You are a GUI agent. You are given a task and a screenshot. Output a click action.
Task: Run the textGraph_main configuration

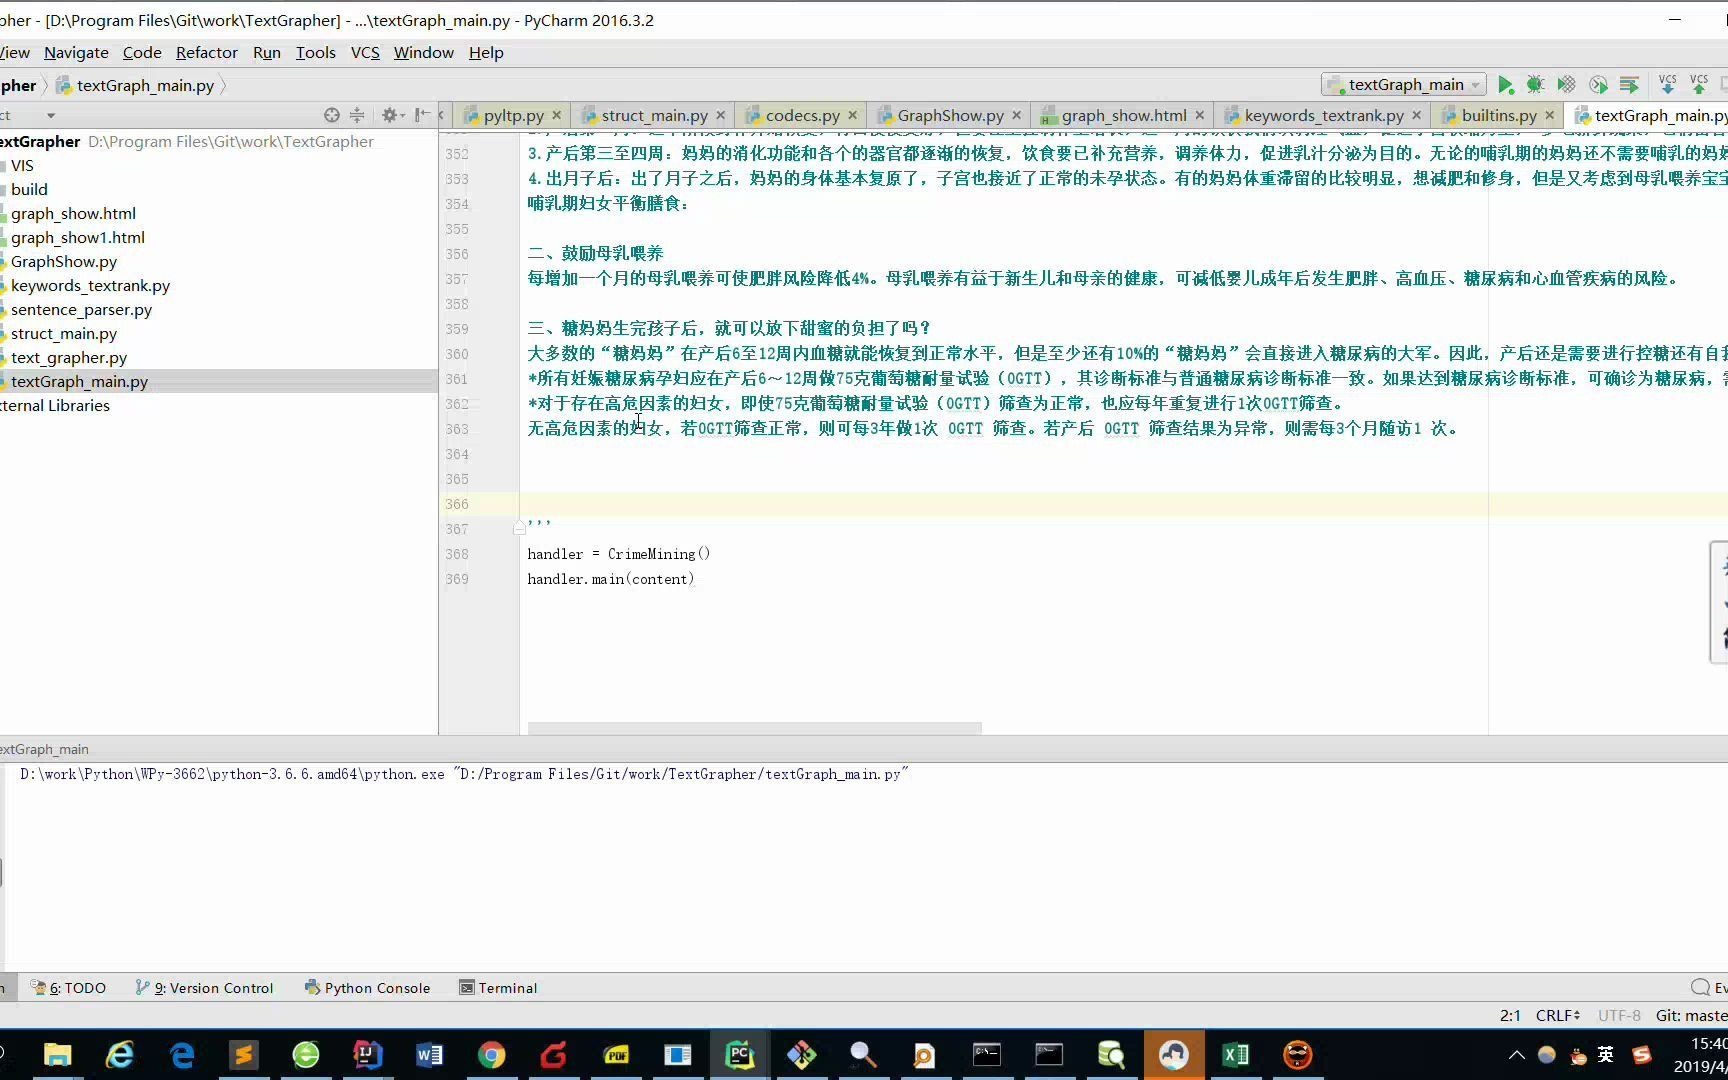1506,84
